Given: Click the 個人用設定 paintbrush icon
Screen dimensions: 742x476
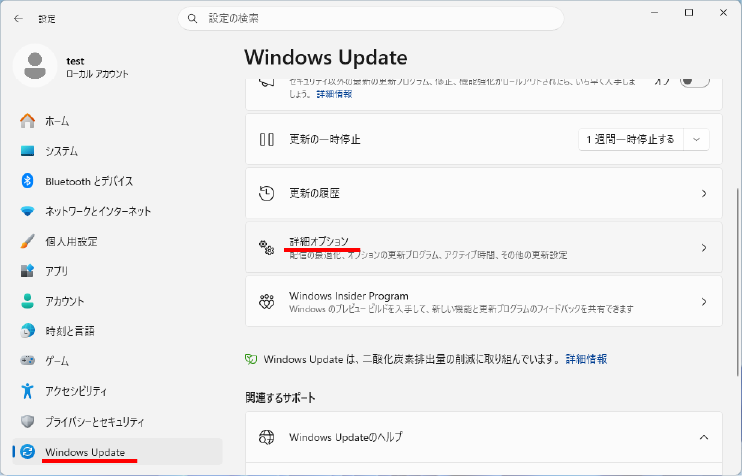Looking at the screenshot, I should [x=27, y=241].
